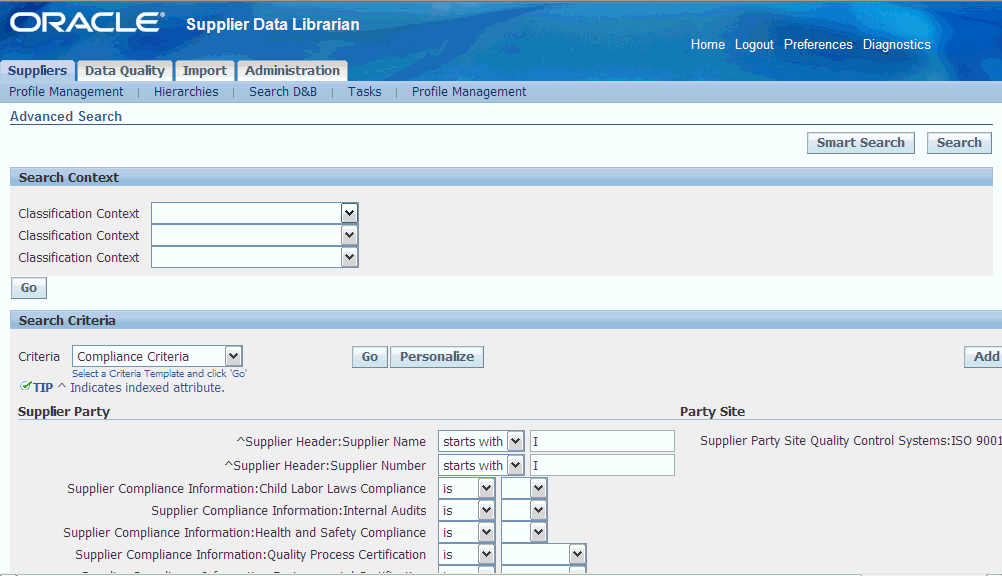The height and width of the screenshot is (576, 1002).
Task: Open the Import tab
Action: pyautogui.click(x=204, y=70)
